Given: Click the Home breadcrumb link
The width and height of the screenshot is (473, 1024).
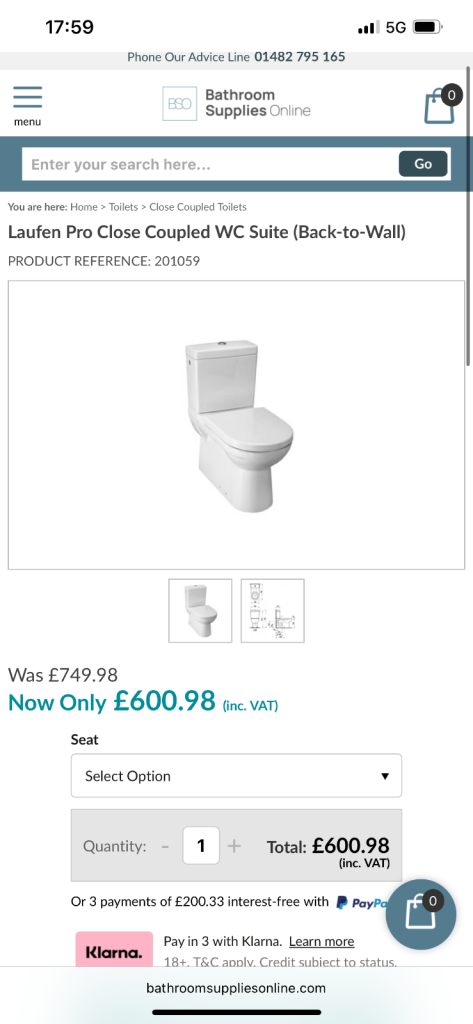Looking at the screenshot, I should point(84,207).
